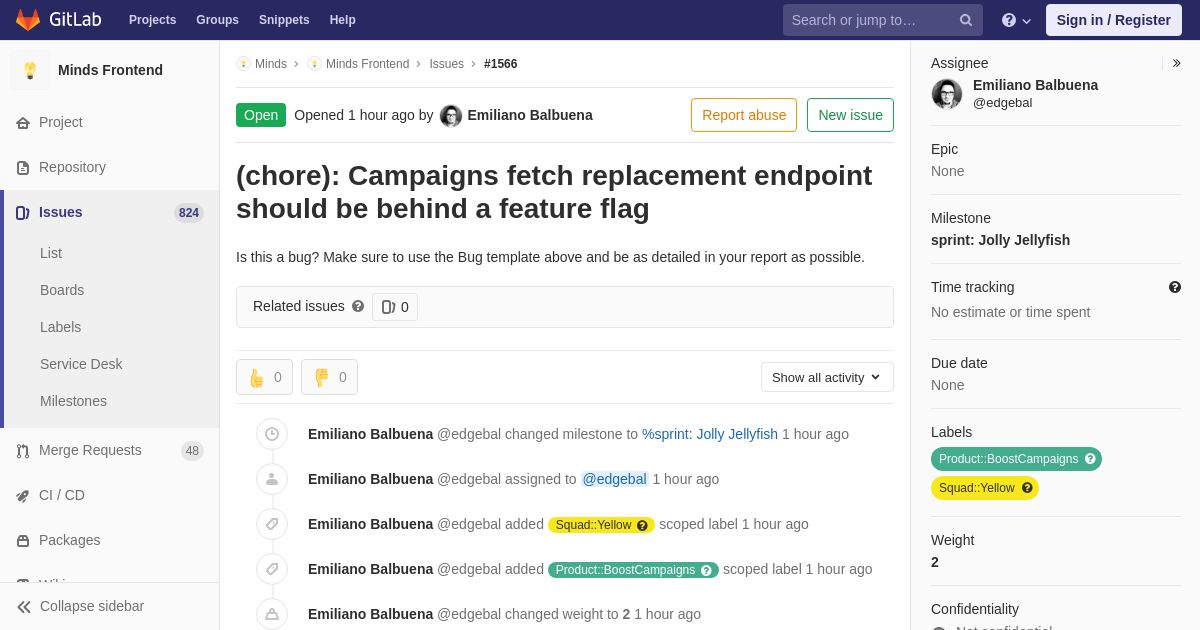Click the Report abuse button

point(744,115)
